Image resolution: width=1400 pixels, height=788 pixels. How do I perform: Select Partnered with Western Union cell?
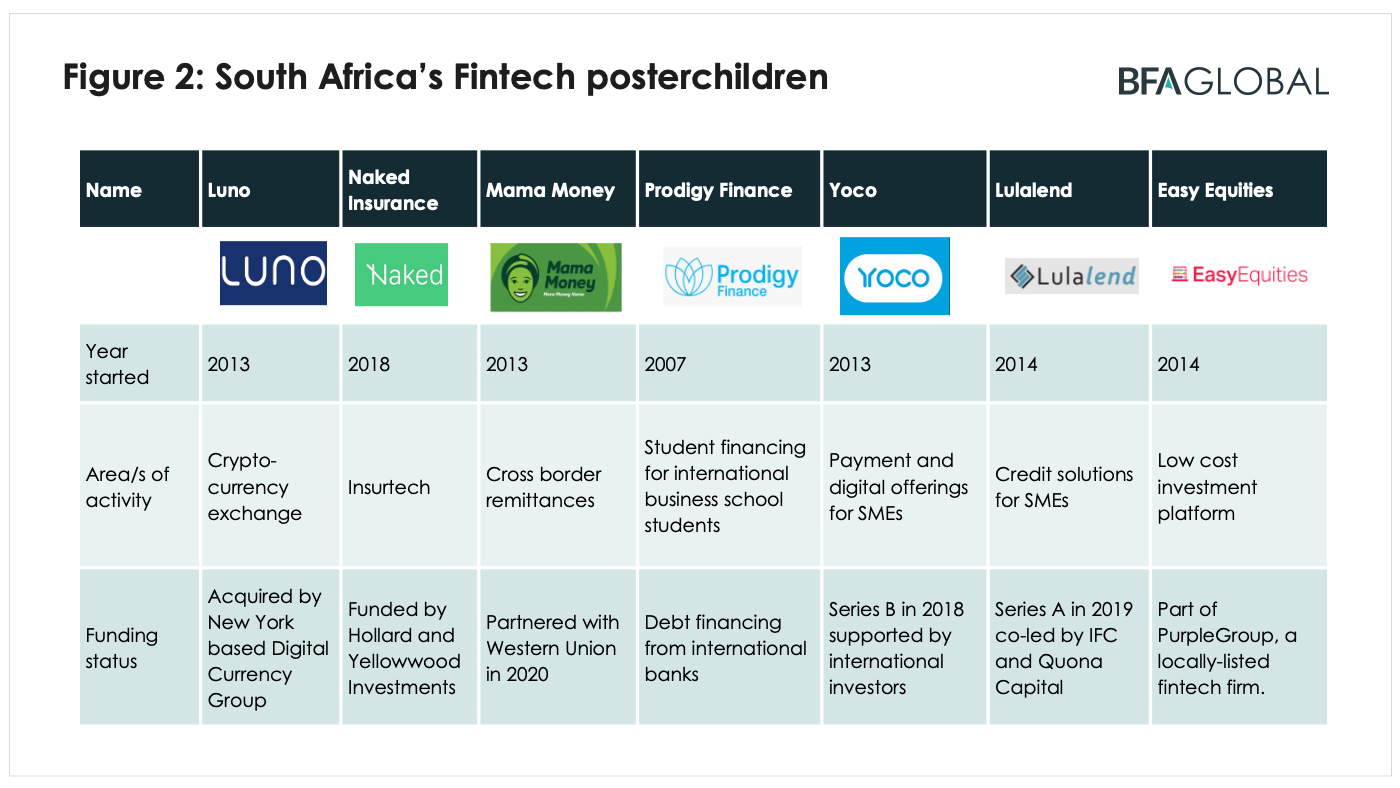point(557,648)
